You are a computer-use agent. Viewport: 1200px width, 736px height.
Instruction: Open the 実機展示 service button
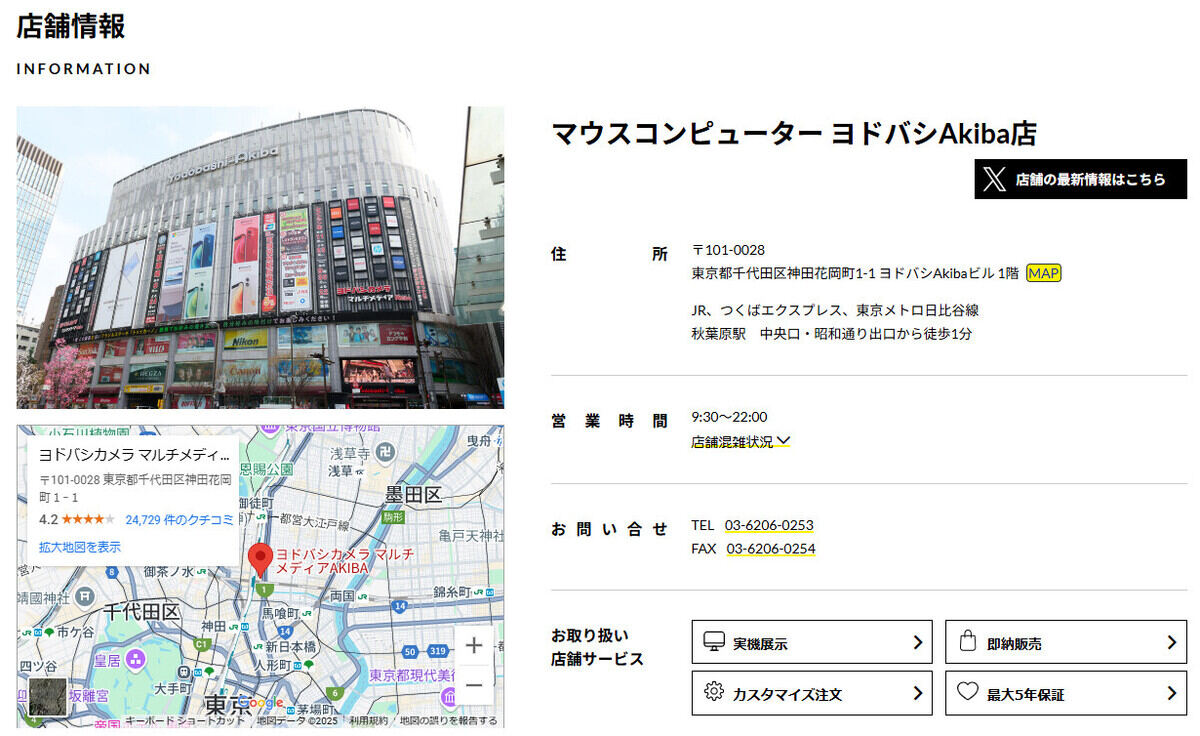812,642
